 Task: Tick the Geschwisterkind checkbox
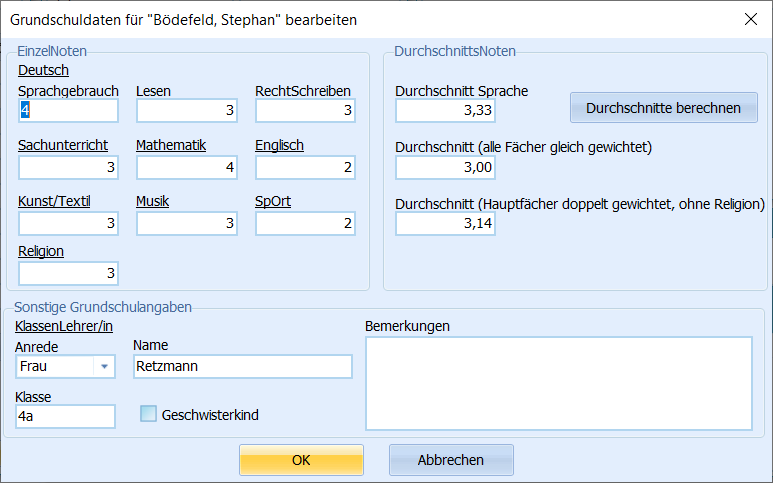pyautogui.click(x=148, y=414)
